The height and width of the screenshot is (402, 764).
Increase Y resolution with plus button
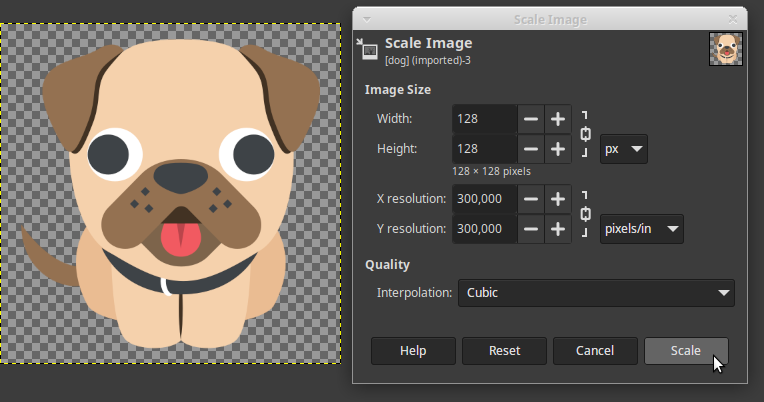558,229
